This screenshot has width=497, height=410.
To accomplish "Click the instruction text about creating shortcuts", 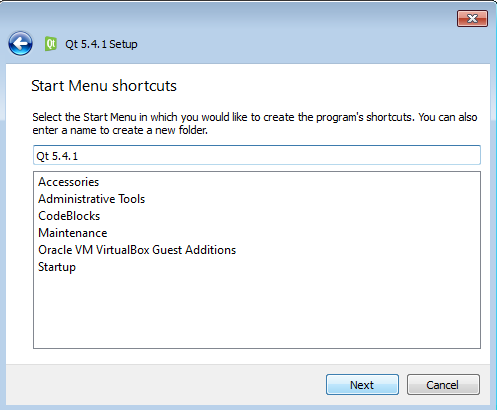I will click(x=255, y=123).
